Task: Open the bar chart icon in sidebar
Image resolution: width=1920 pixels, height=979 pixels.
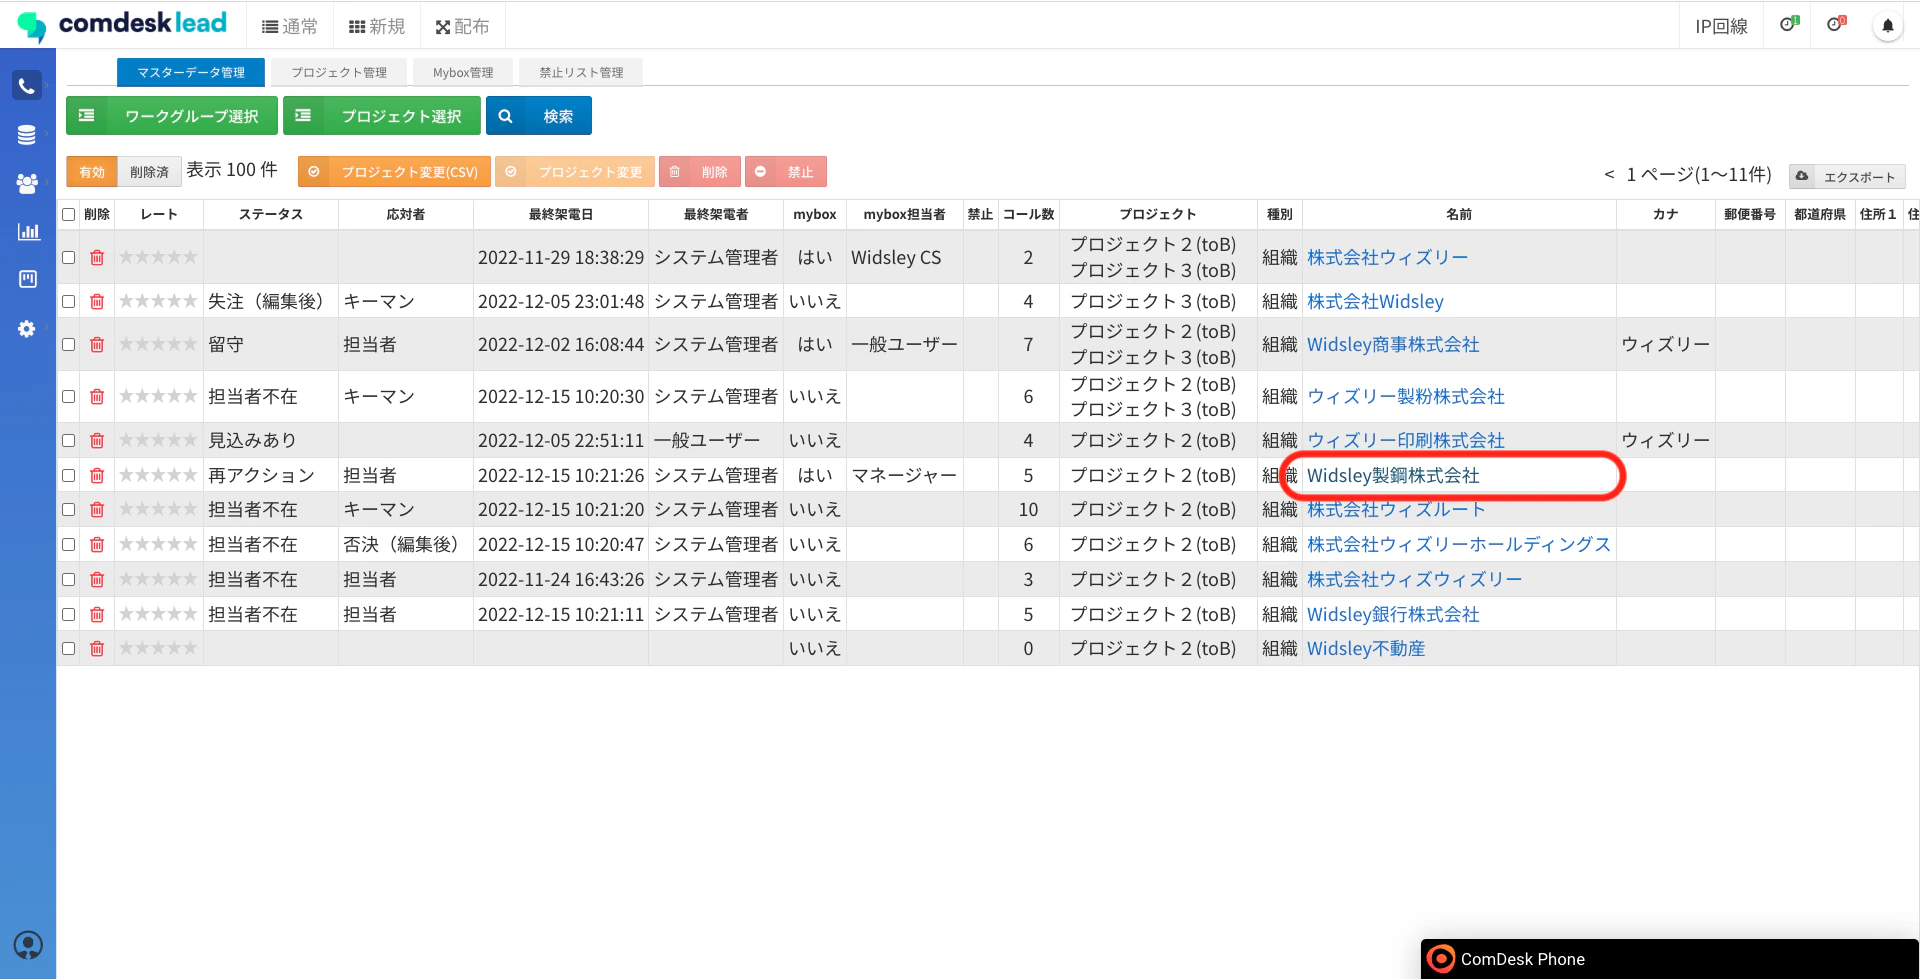Action: click(x=28, y=231)
